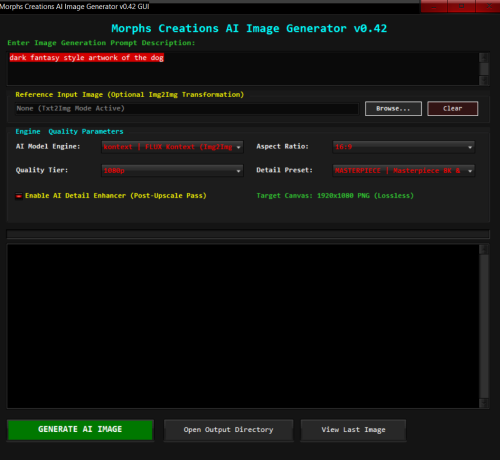Click the log output scroll down arrow

[x=484, y=403]
